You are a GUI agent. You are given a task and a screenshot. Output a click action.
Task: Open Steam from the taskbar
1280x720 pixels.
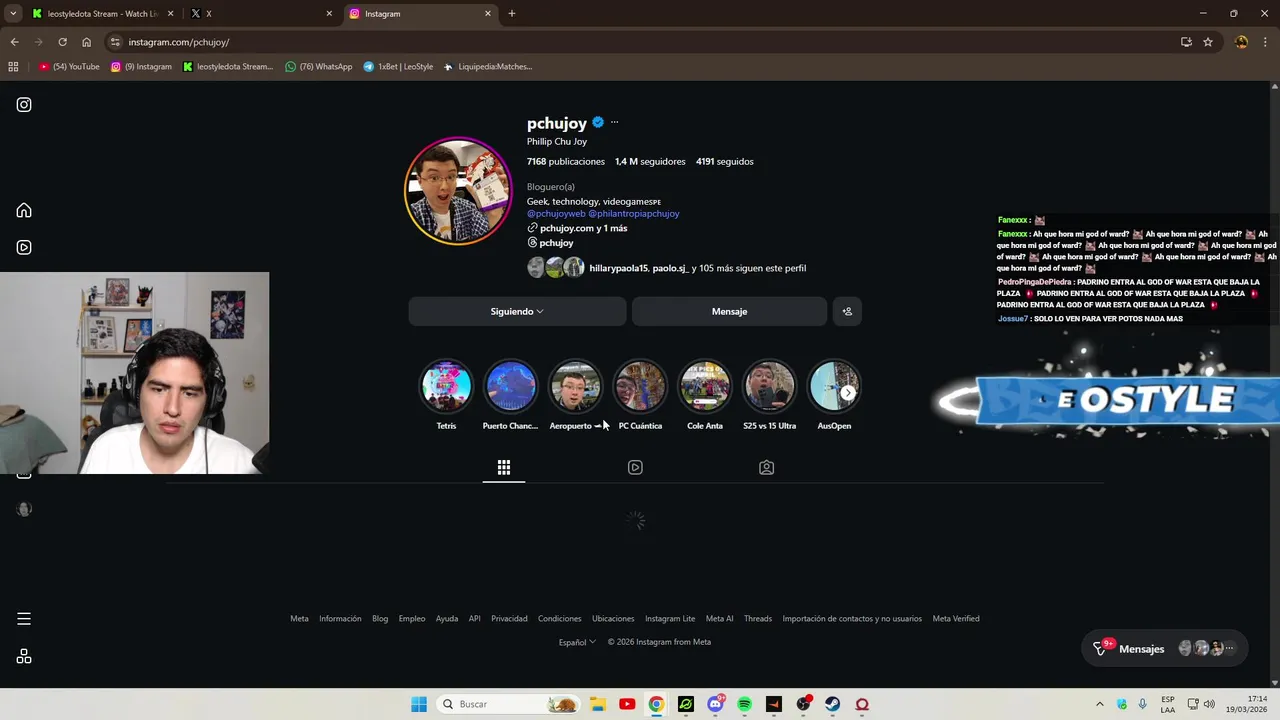[x=832, y=704]
